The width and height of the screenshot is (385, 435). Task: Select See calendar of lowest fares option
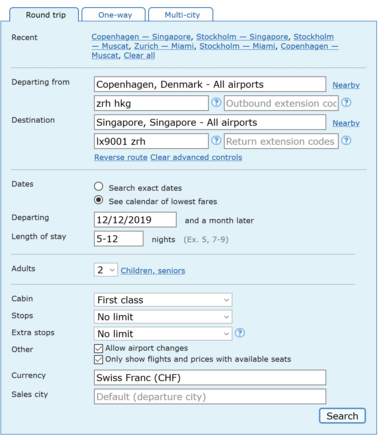coord(98,200)
